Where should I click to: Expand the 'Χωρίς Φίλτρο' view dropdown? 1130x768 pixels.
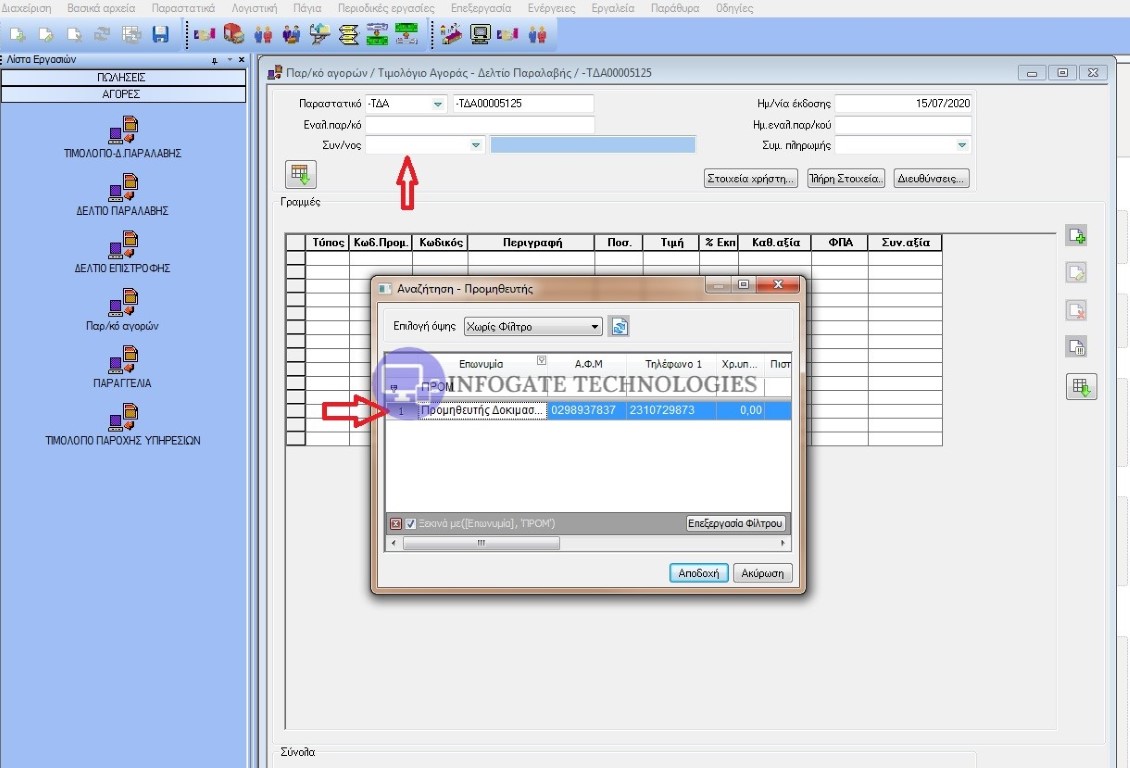(595, 327)
